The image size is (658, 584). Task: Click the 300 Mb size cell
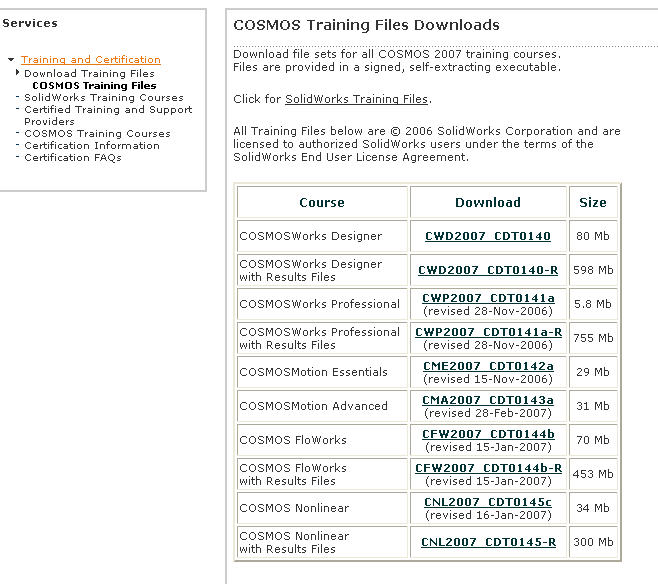(x=593, y=542)
